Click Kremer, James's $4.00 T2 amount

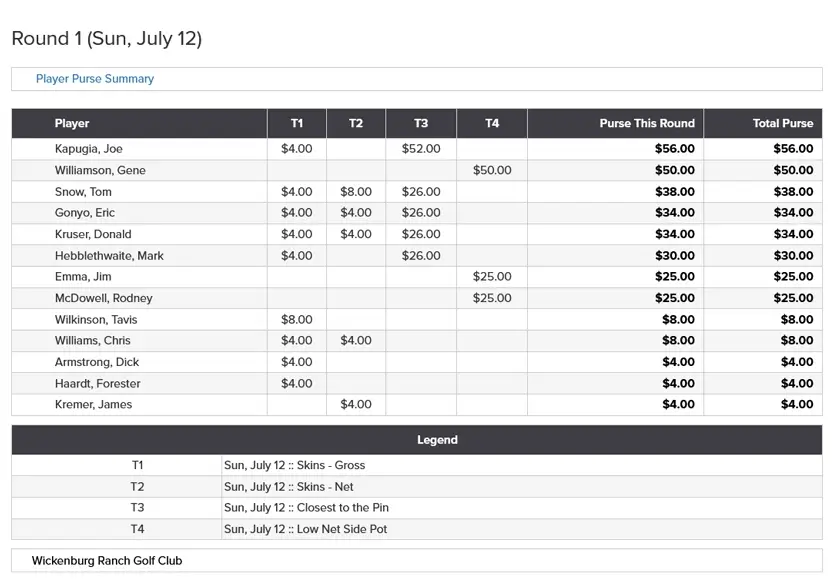tap(356, 404)
